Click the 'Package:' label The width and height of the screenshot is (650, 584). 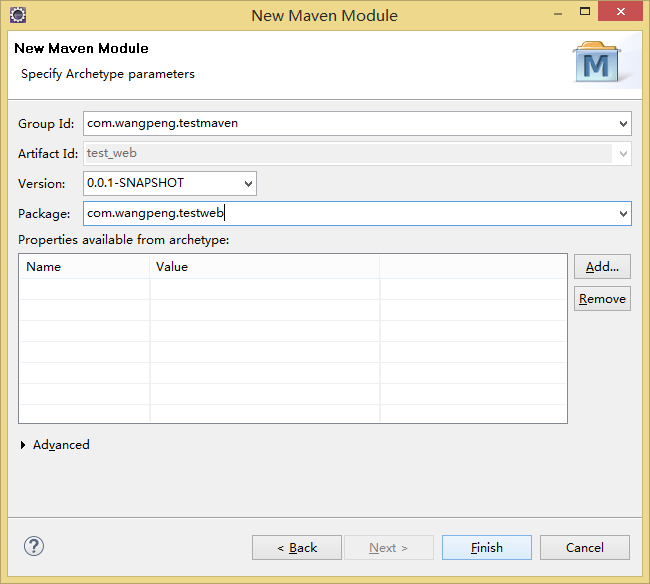44,213
